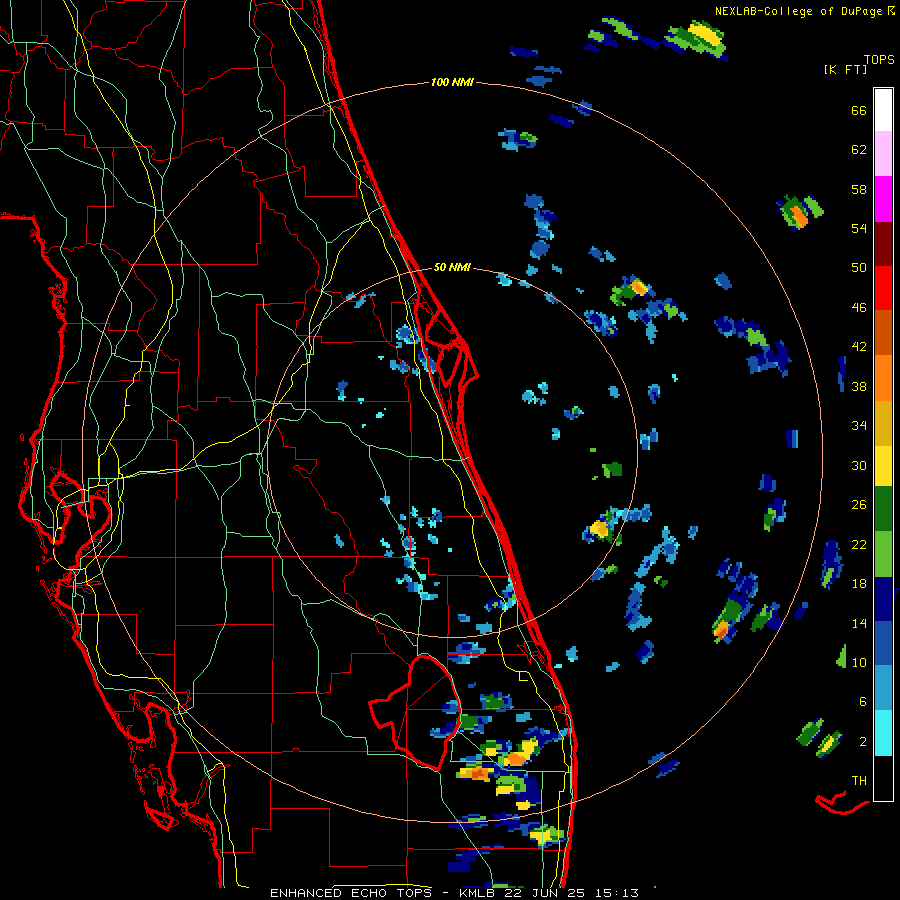The height and width of the screenshot is (900, 900).
Task: Click the 22 value on the legend
Action: pyautogui.click(x=859, y=544)
